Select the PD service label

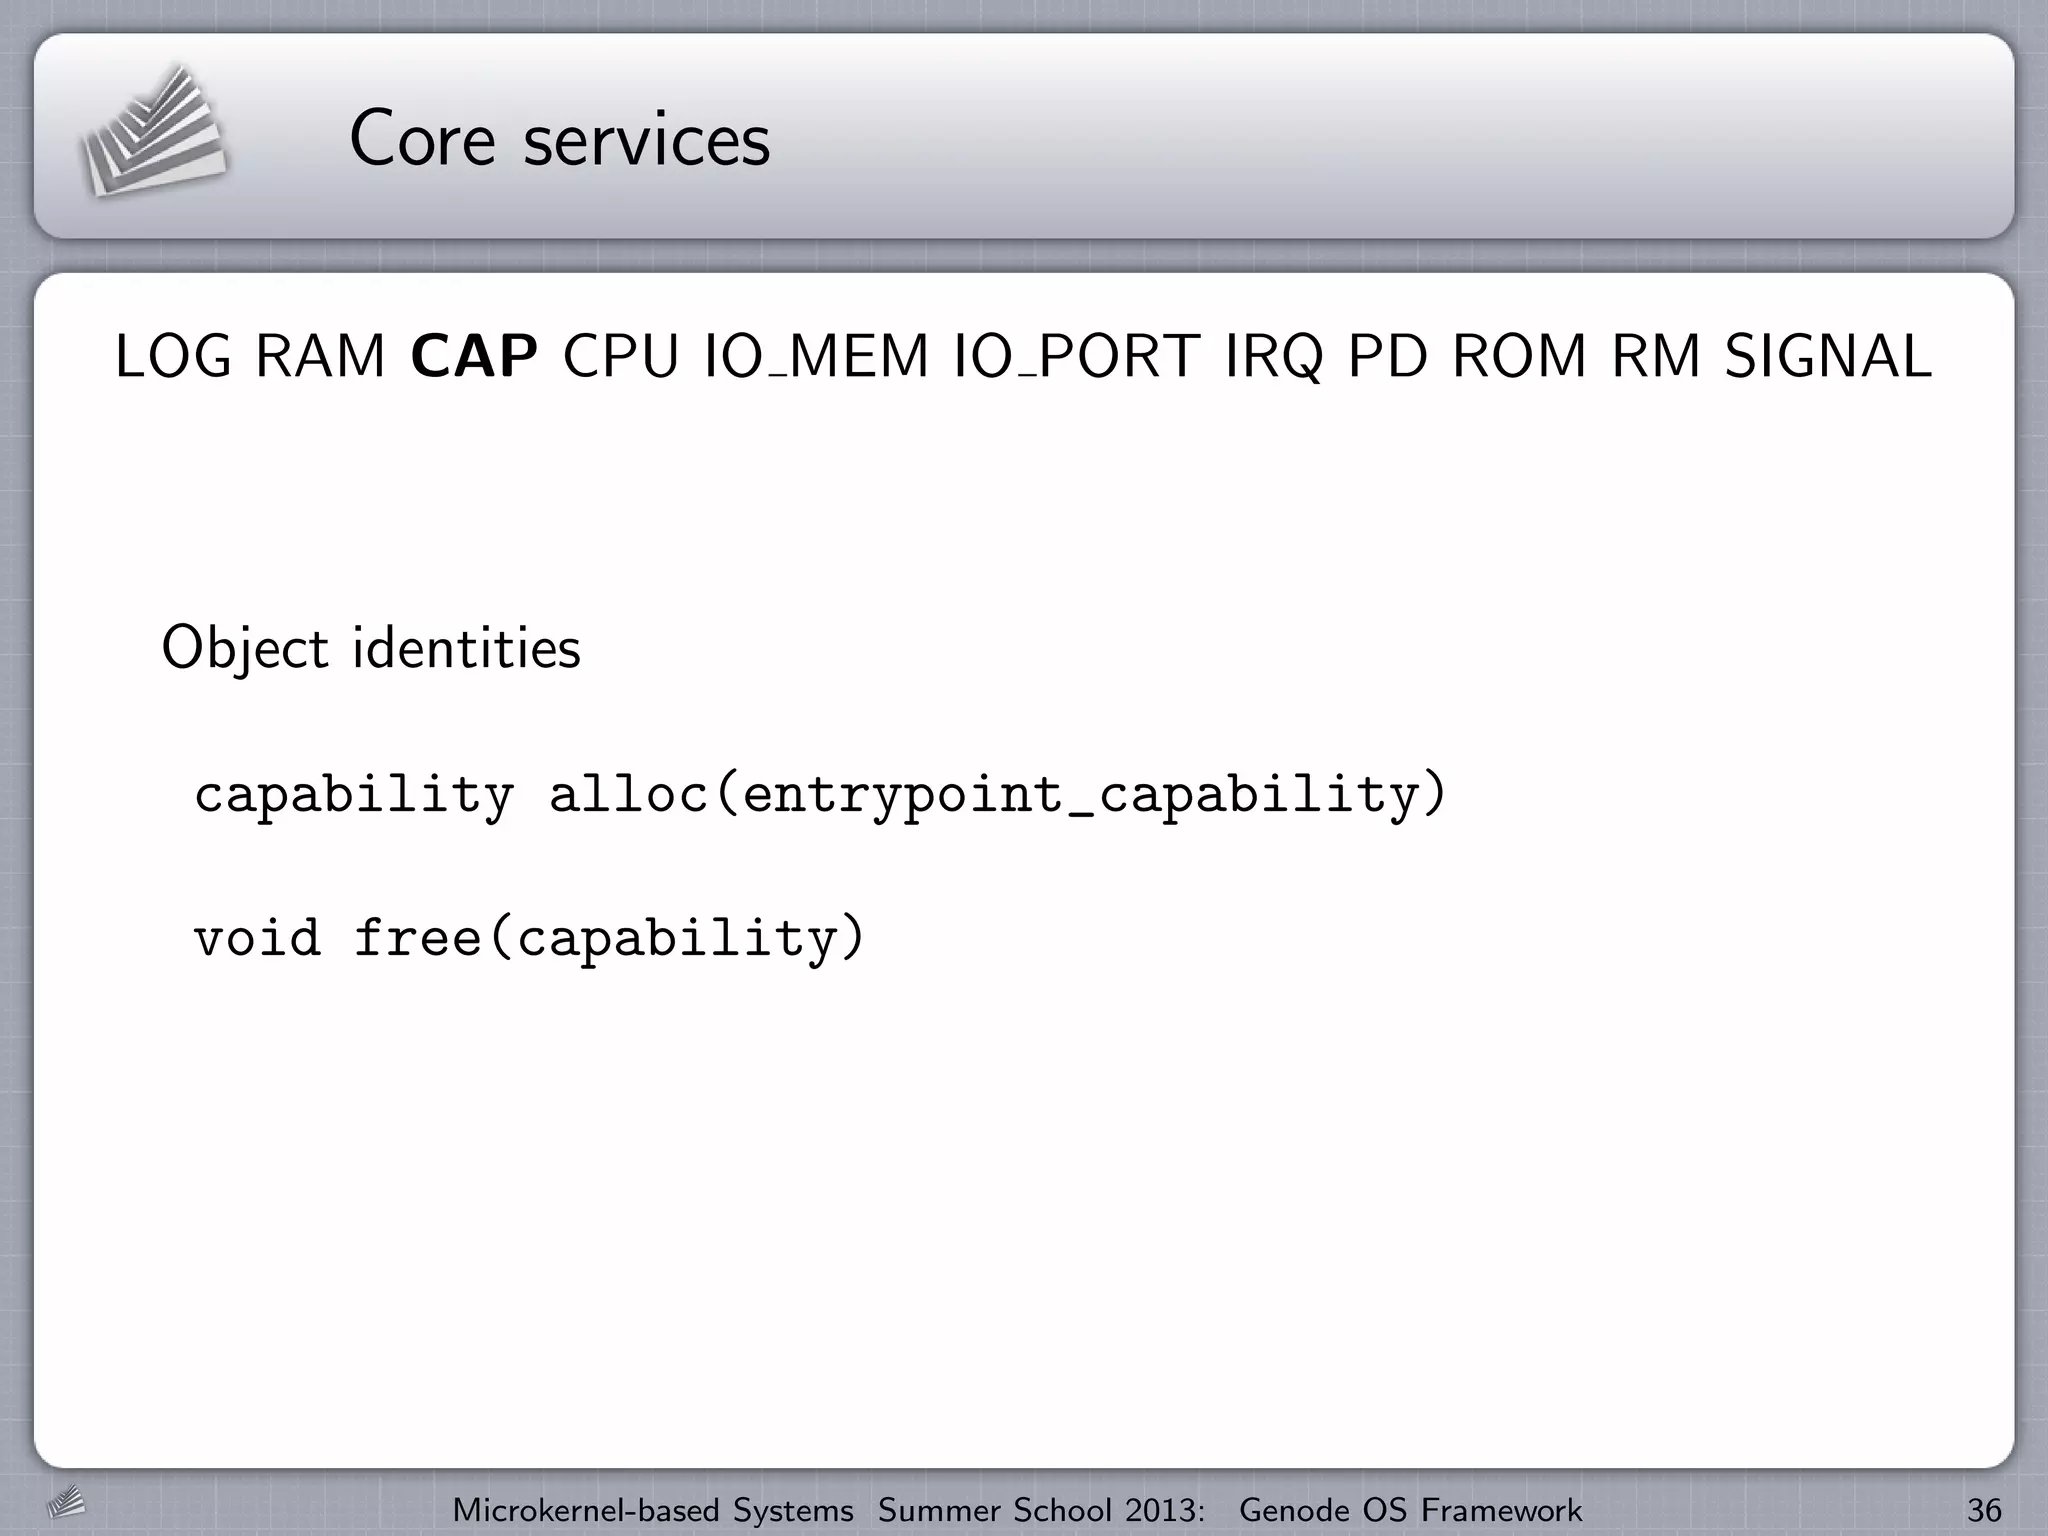(1388, 356)
